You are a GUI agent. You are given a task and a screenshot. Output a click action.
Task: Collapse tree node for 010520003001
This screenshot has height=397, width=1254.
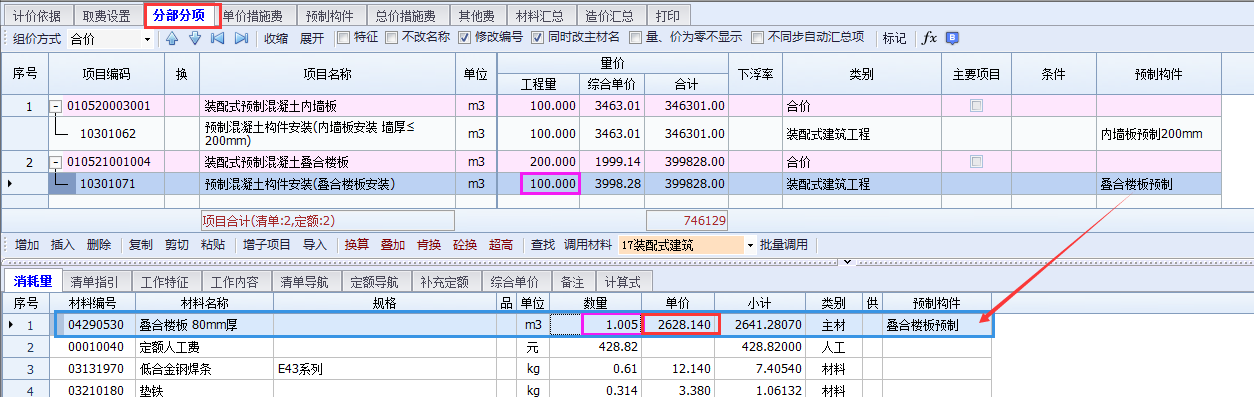[x=57, y=106]
